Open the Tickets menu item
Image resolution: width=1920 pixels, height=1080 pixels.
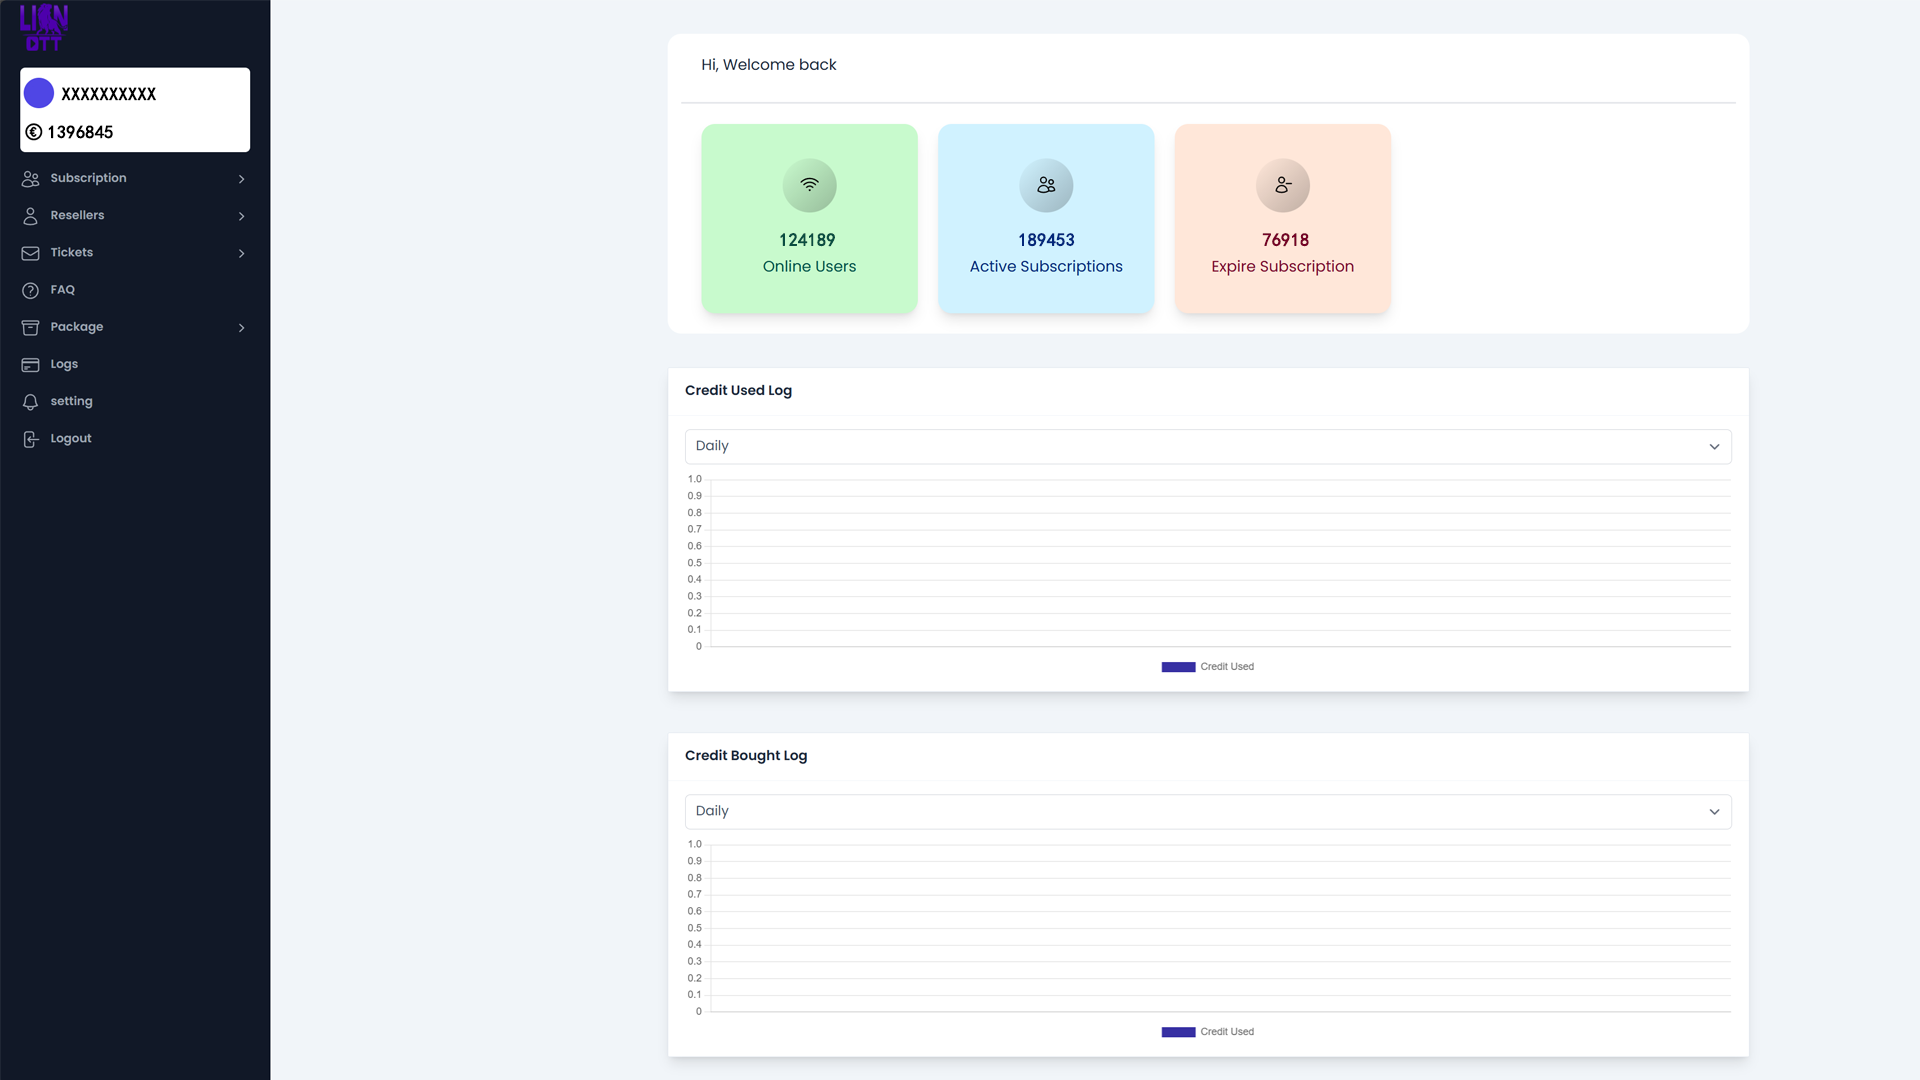(72, 253)
